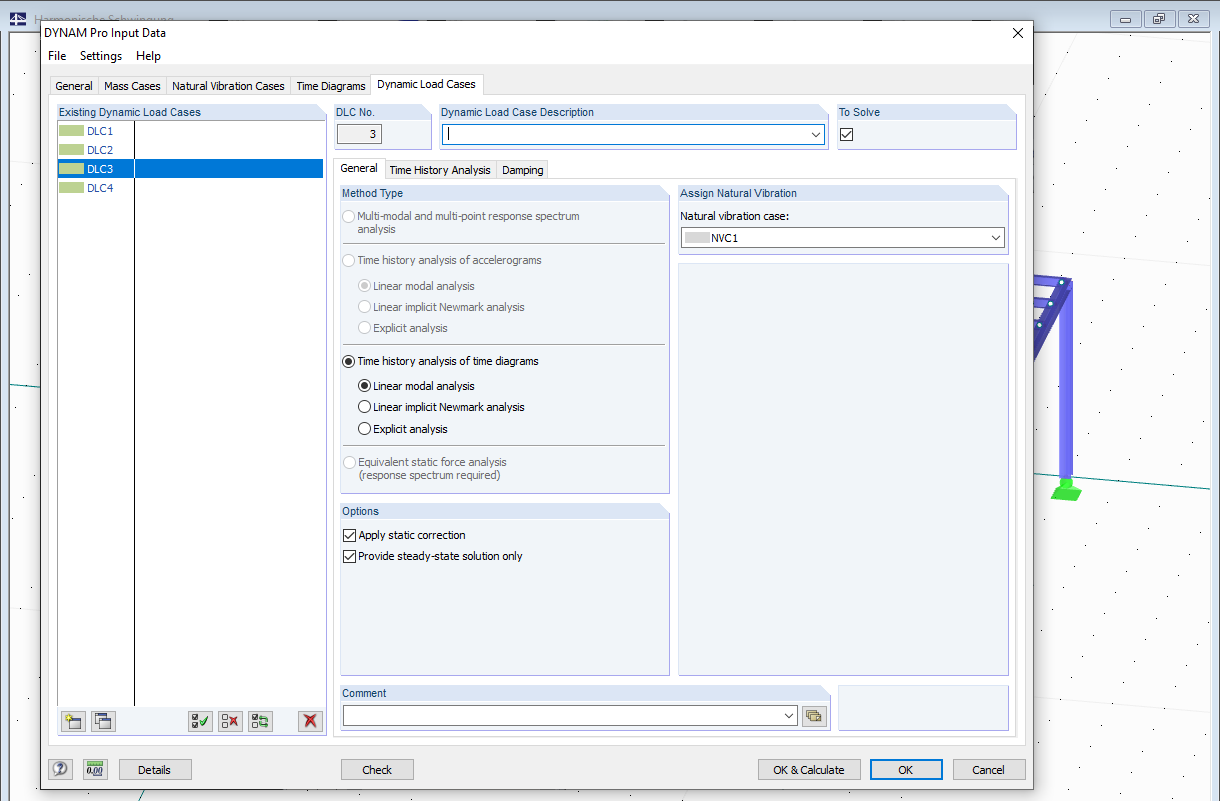This screenshot has height=801, width=1220.
Task: Select Explicit analysis under time diagrams
Action: coord(364,428)
